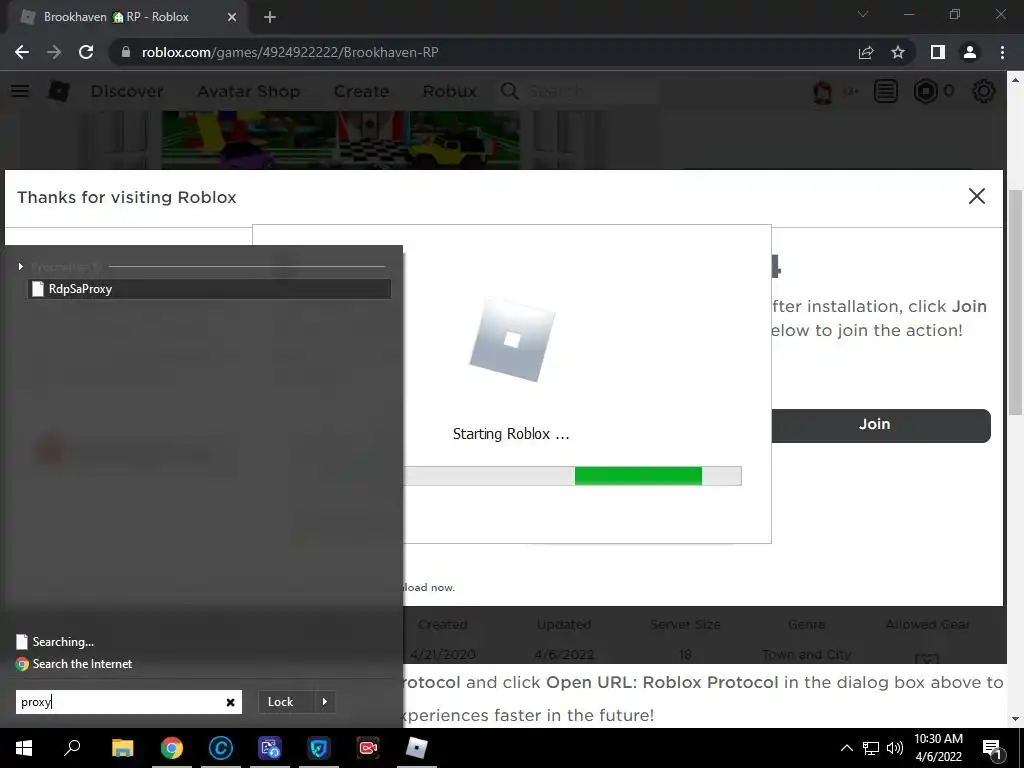Click the Starting Roblox progress bar
Screen dimensions: 1024x768
click(x=572, y=475)
